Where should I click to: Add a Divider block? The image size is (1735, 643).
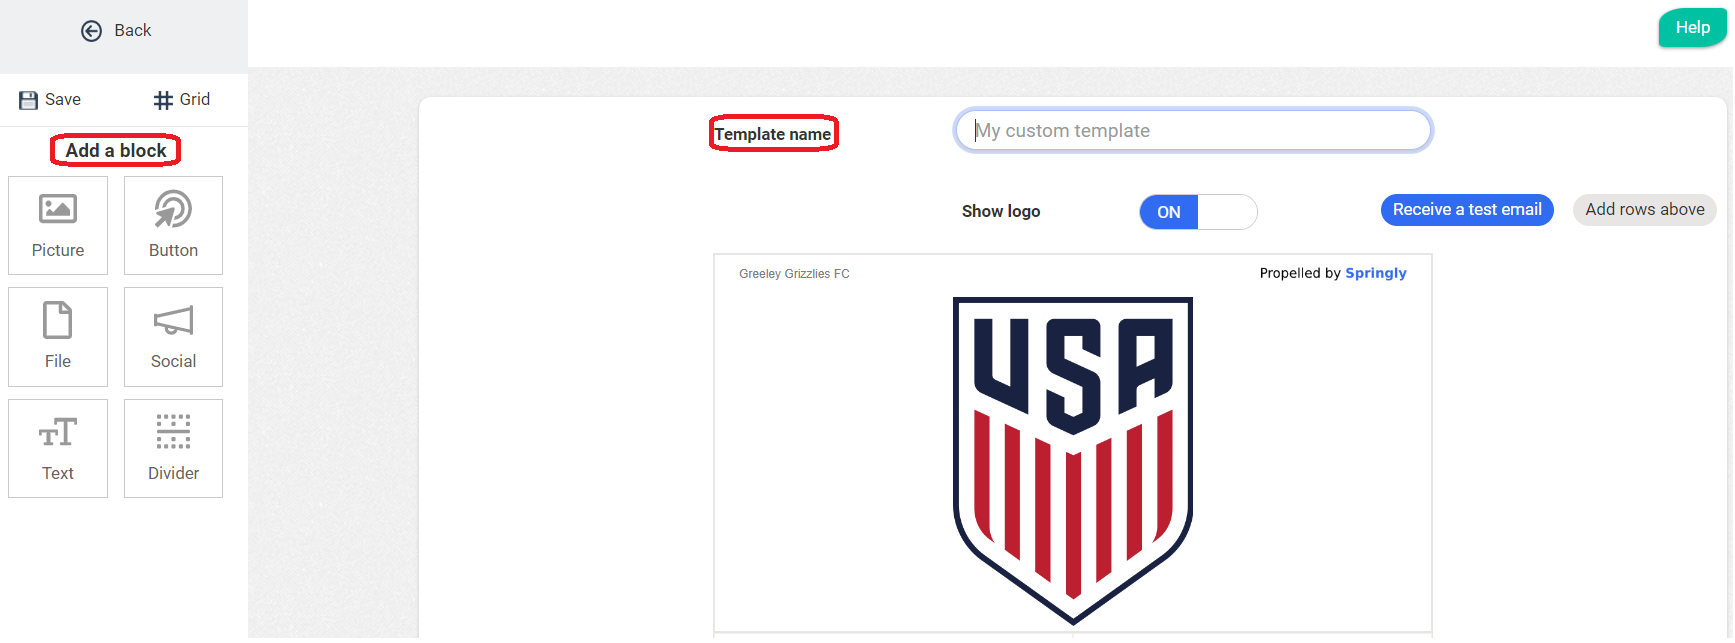(173, 449)
